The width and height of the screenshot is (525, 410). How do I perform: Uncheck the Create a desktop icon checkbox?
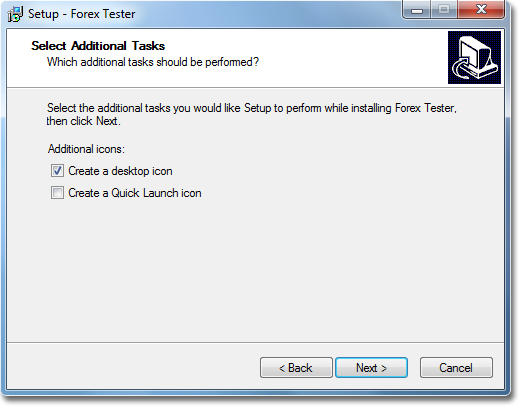[57, 171]
